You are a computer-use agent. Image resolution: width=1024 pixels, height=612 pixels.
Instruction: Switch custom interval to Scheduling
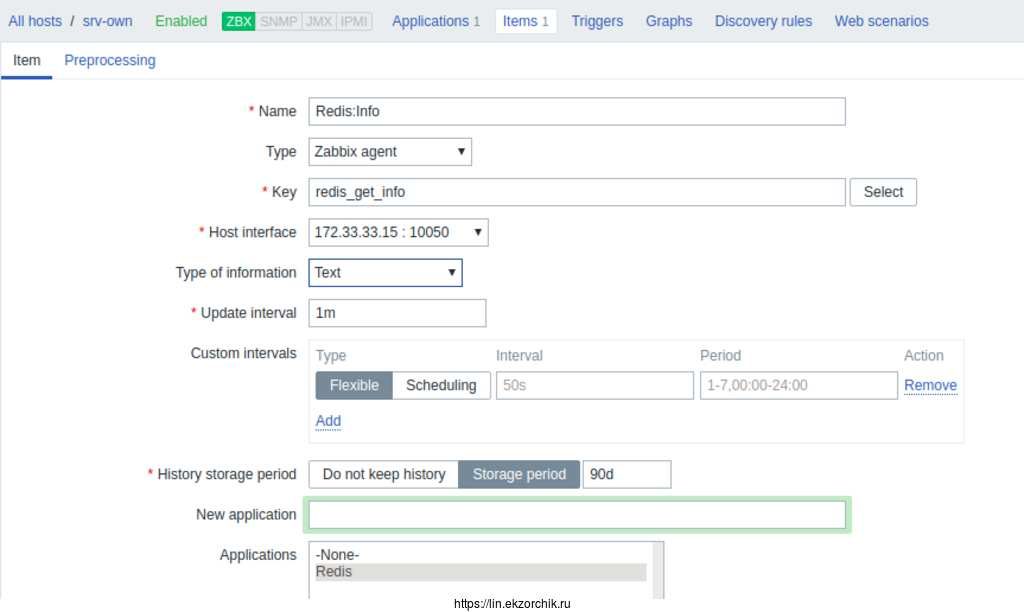[441, 386]
